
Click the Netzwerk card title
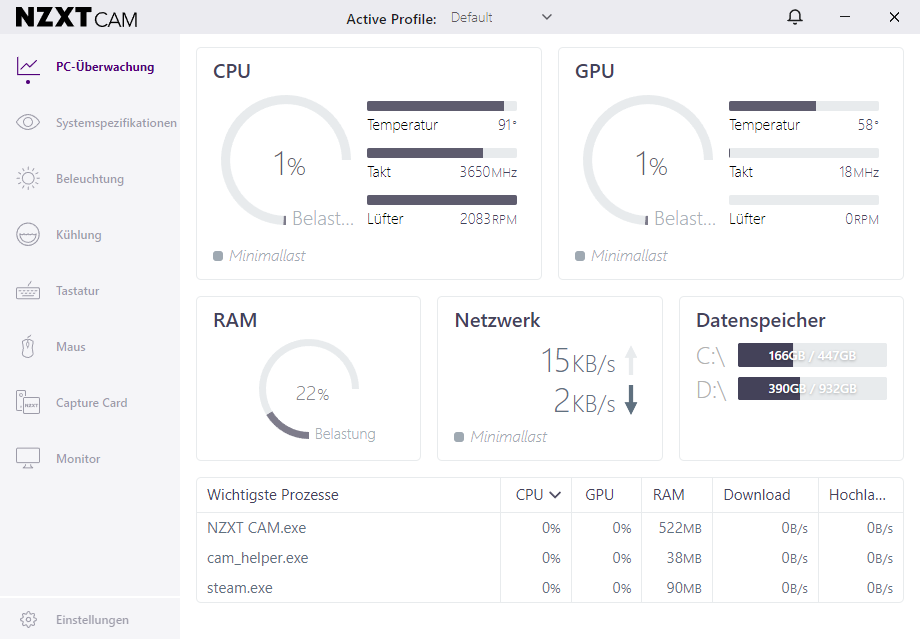[x=497, y=320]
